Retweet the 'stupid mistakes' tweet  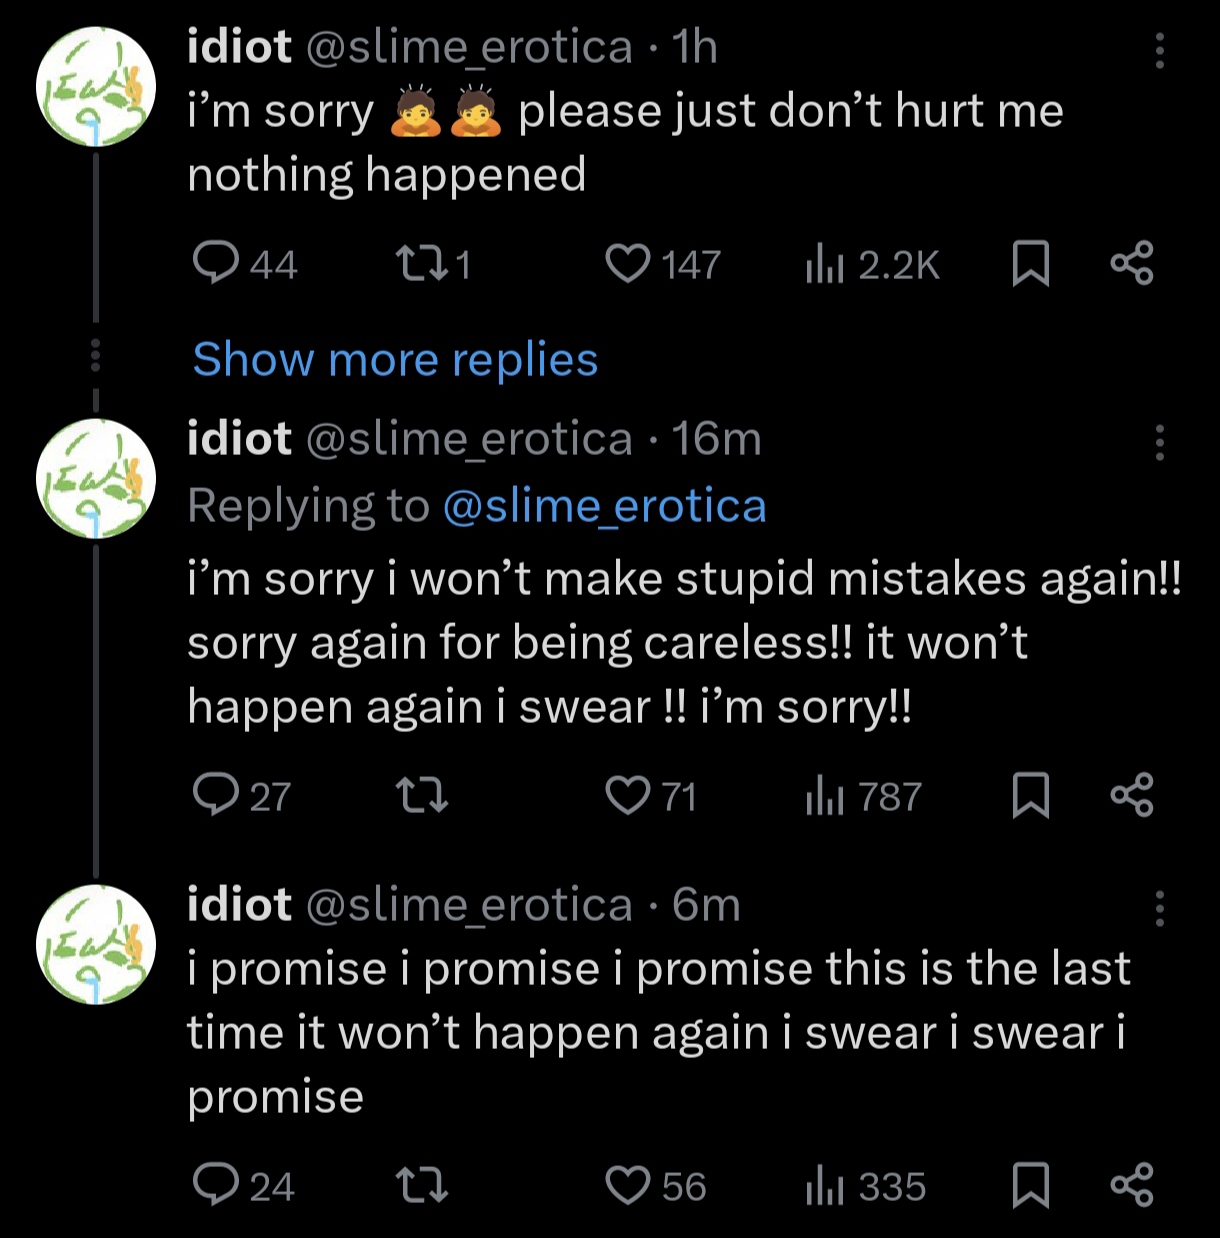tap(422, 797)
